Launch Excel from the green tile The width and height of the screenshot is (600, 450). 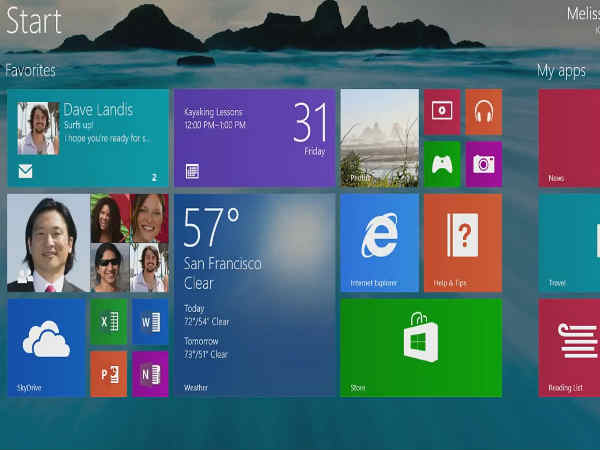(x=108, y=322)
